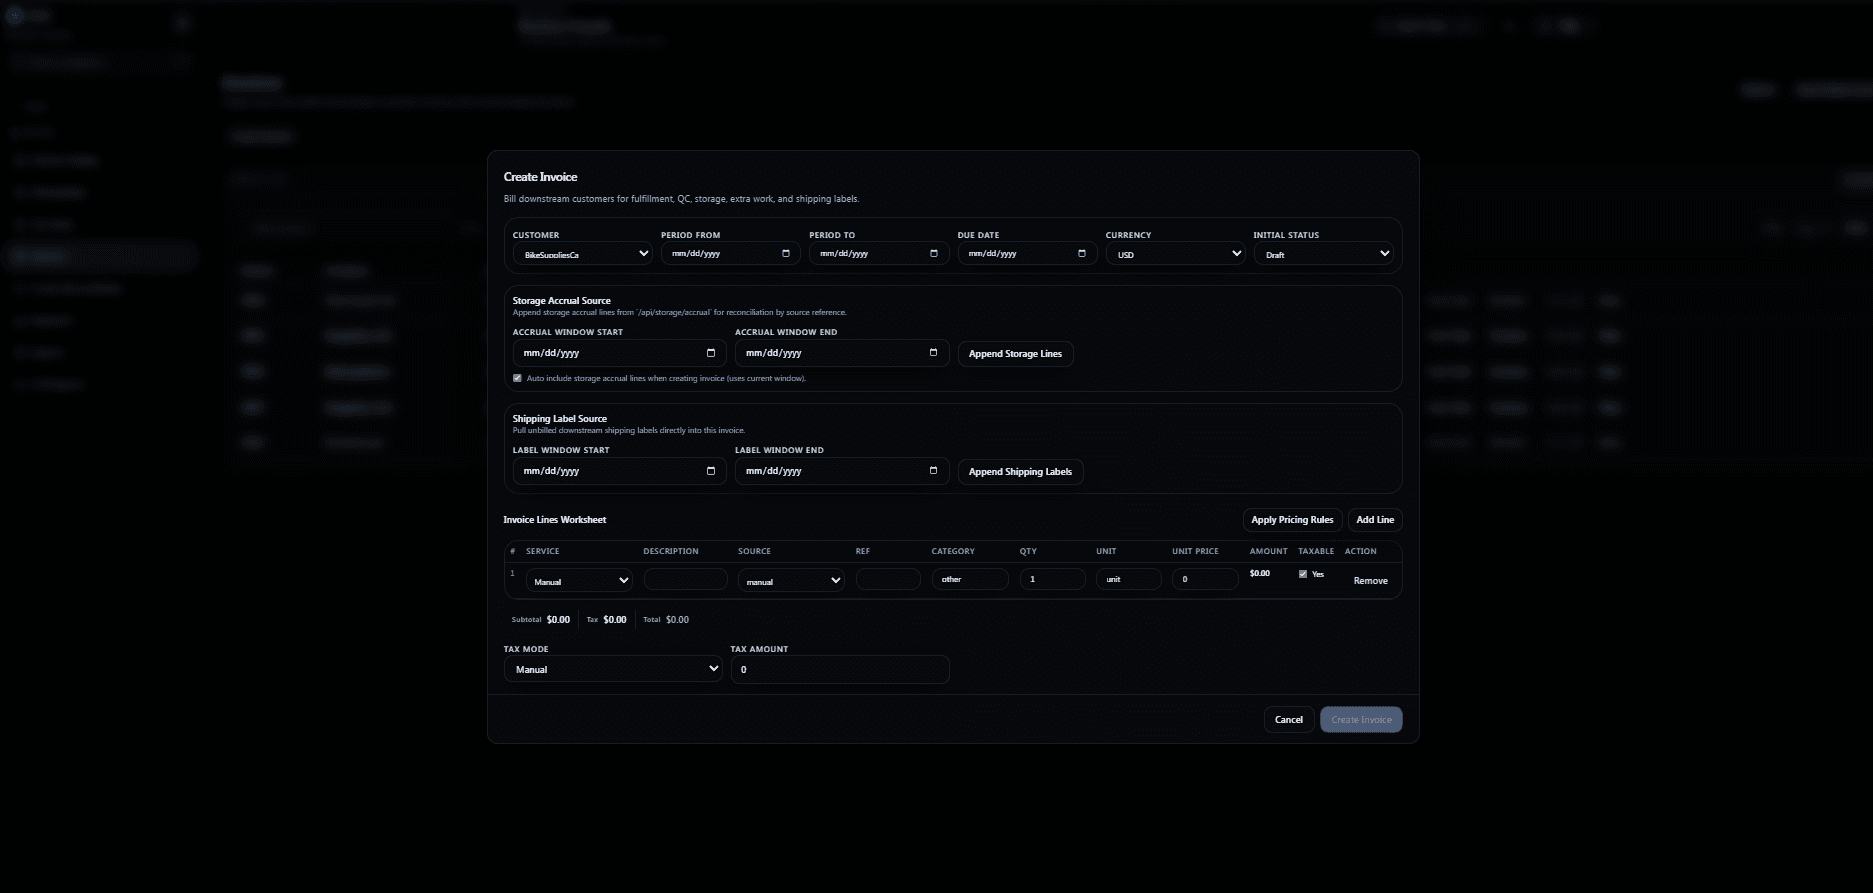The height and width of the screenshot is (893, 1873).
Task: Click the Total $0.00 value
Action: pyautogui.click(x=677, y=620)
